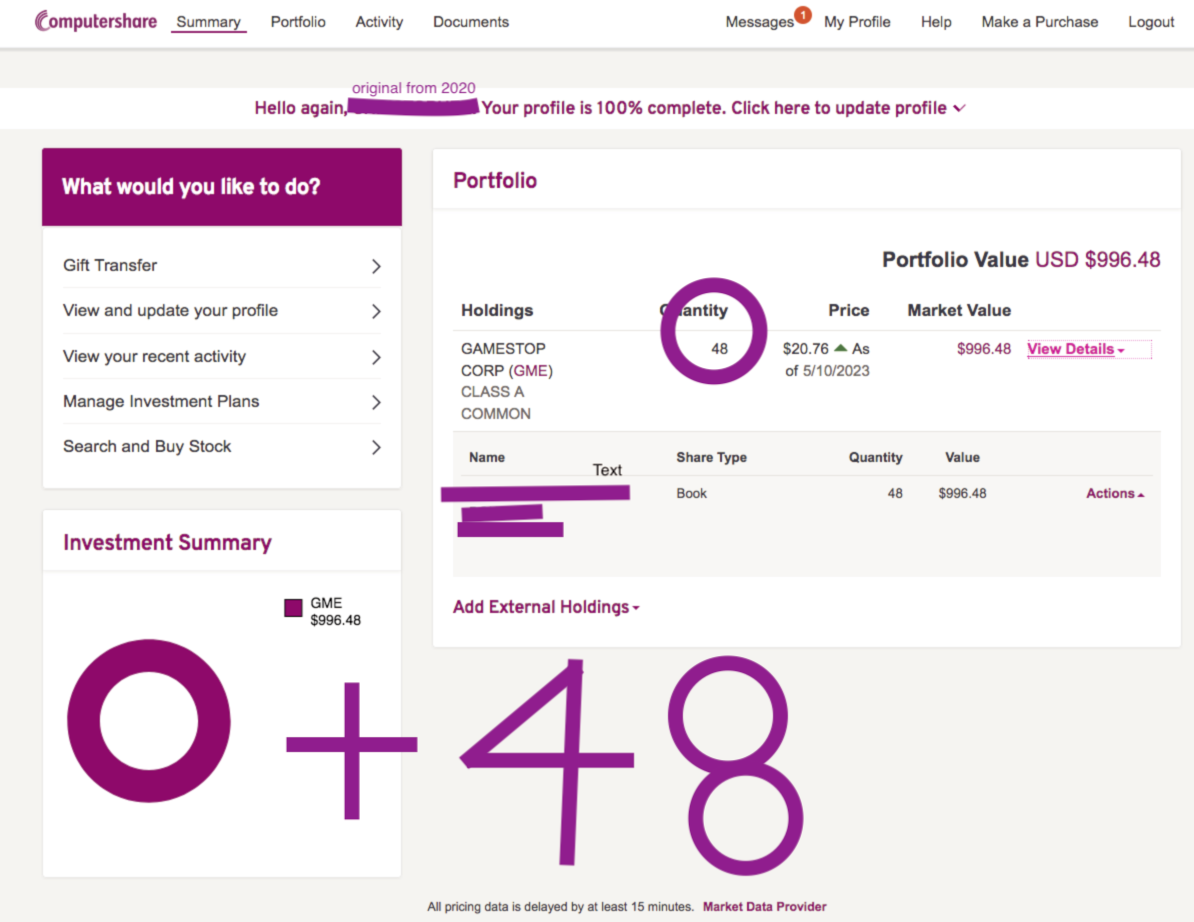Click the Make a Purchase link

[1039, 22]
